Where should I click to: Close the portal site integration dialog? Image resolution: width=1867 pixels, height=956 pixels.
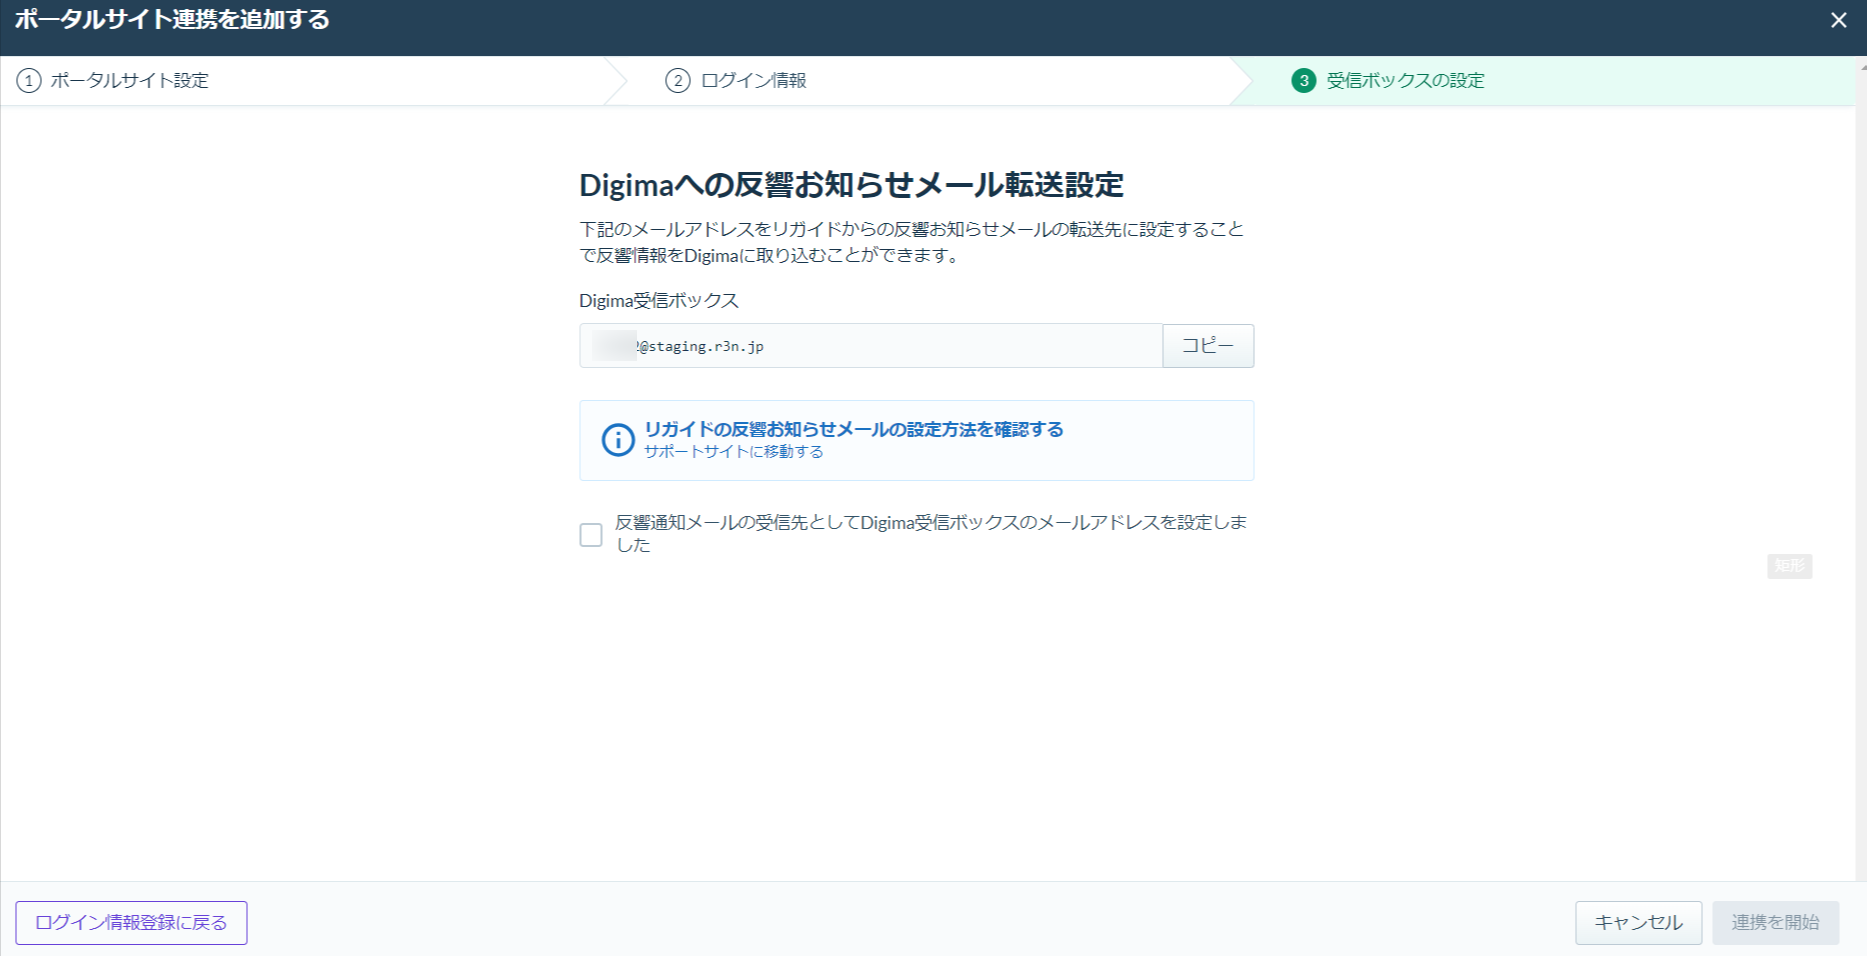tap(1838, 20)
